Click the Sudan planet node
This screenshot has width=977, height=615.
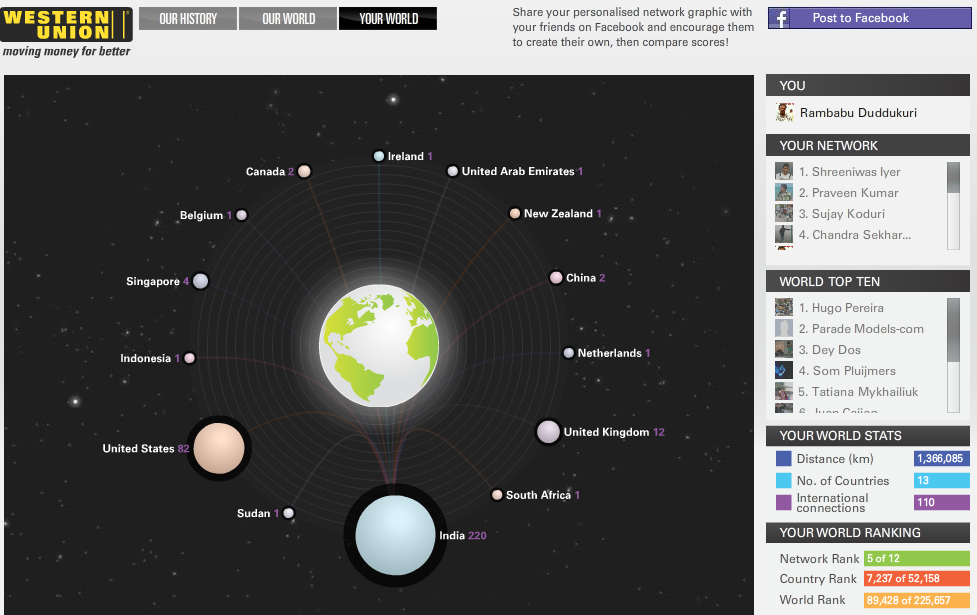click(288, 513)
